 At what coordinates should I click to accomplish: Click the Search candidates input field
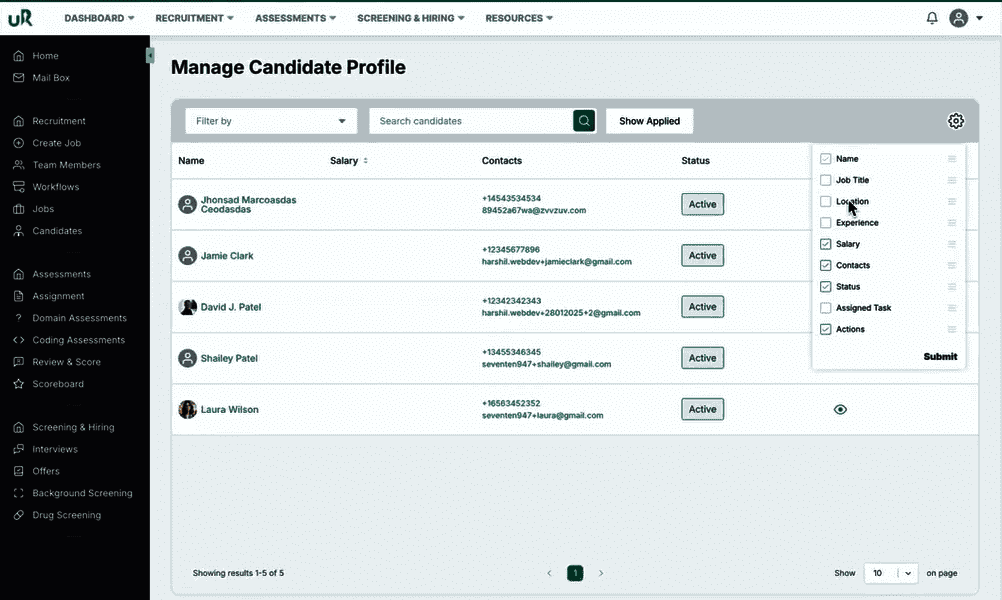coord(470,121)
